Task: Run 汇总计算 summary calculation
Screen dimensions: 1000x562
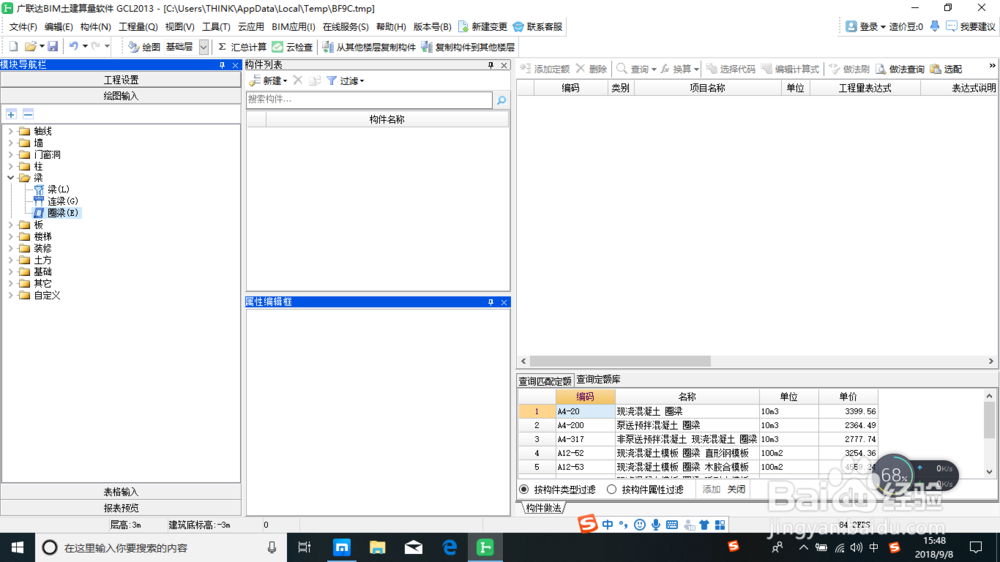Action: tap(242, 47)
